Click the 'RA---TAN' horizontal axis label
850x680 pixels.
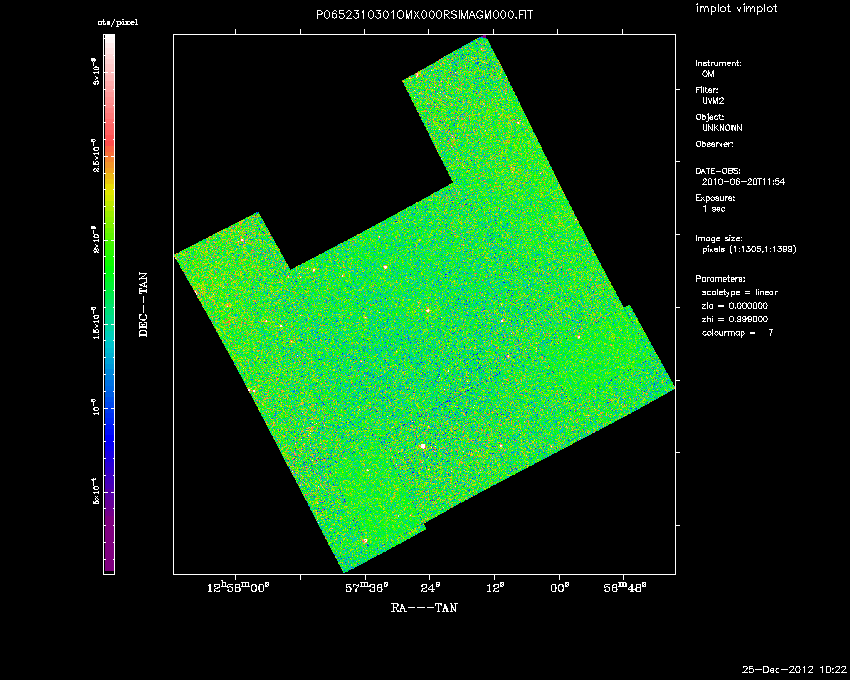(424, 607)
